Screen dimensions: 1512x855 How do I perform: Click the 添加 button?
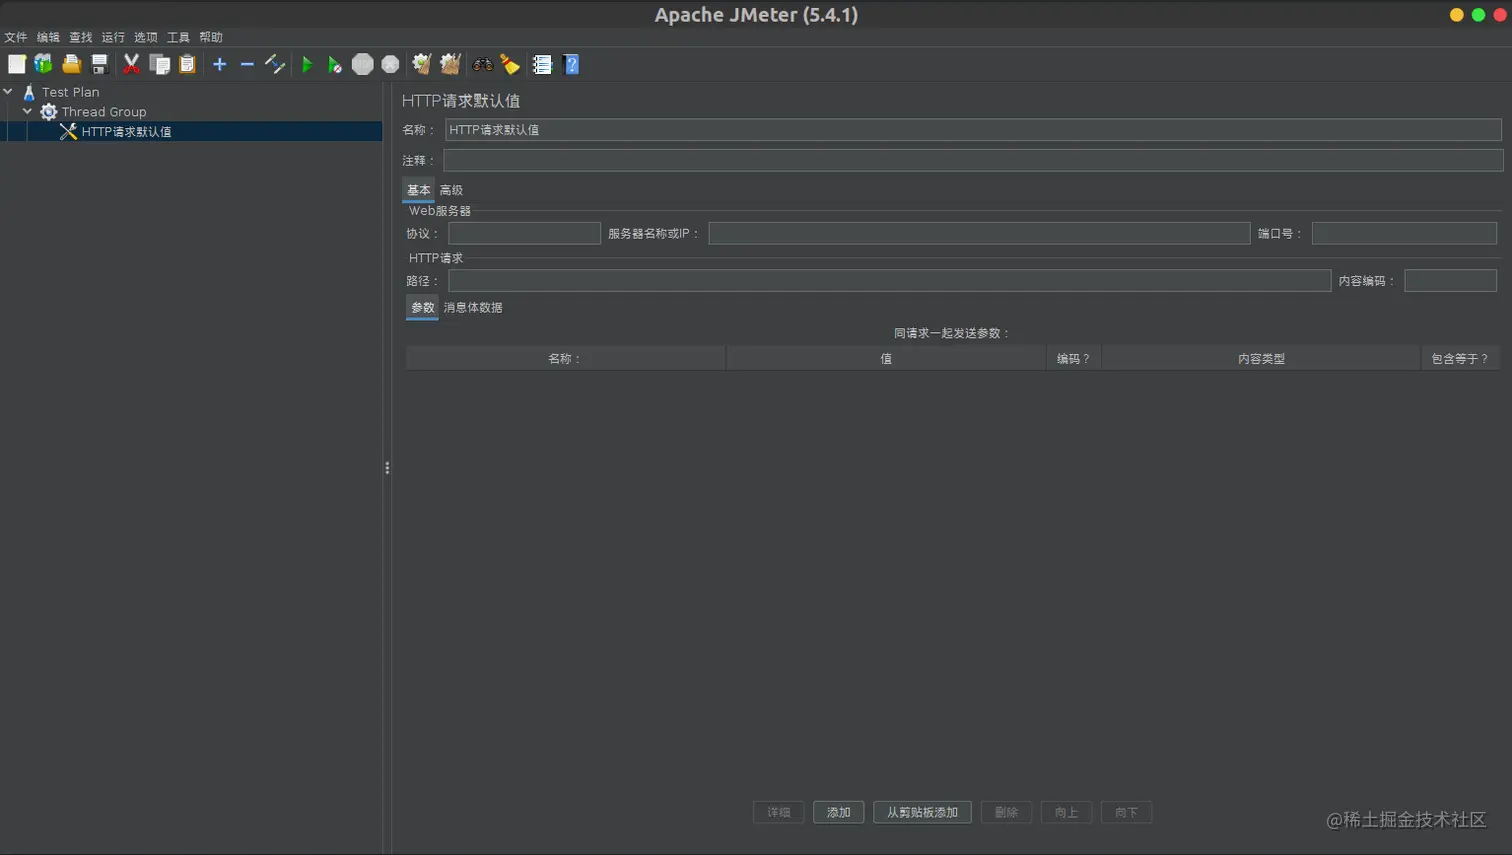(838, 812)
